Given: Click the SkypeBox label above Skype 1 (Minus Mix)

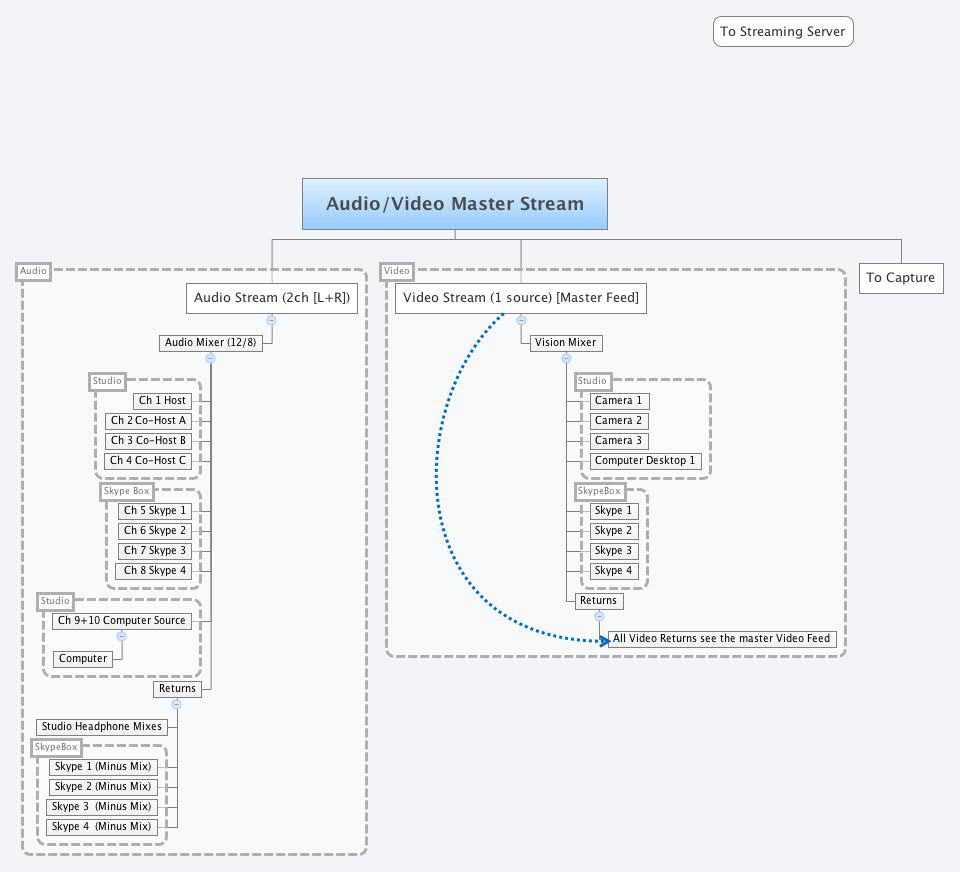Looking at the screenshot, I should 56,747.
